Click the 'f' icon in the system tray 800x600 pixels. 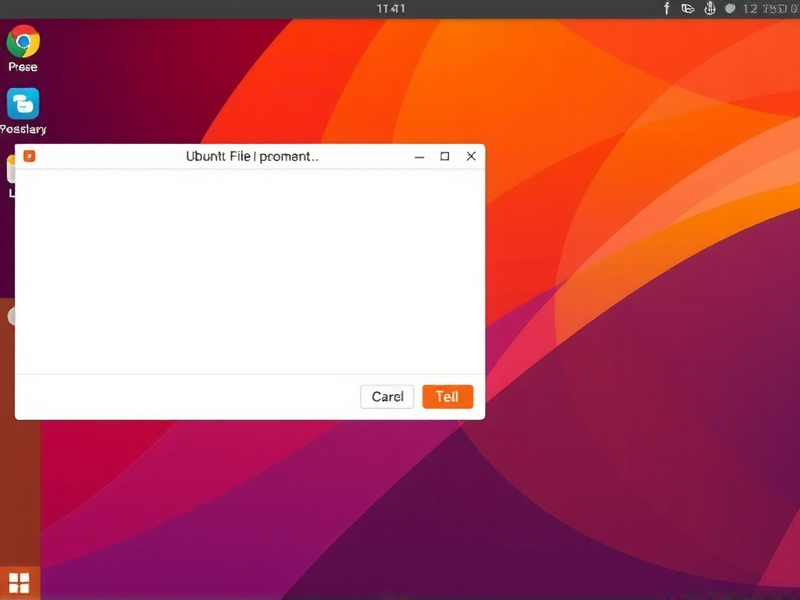tap(667, 8)
